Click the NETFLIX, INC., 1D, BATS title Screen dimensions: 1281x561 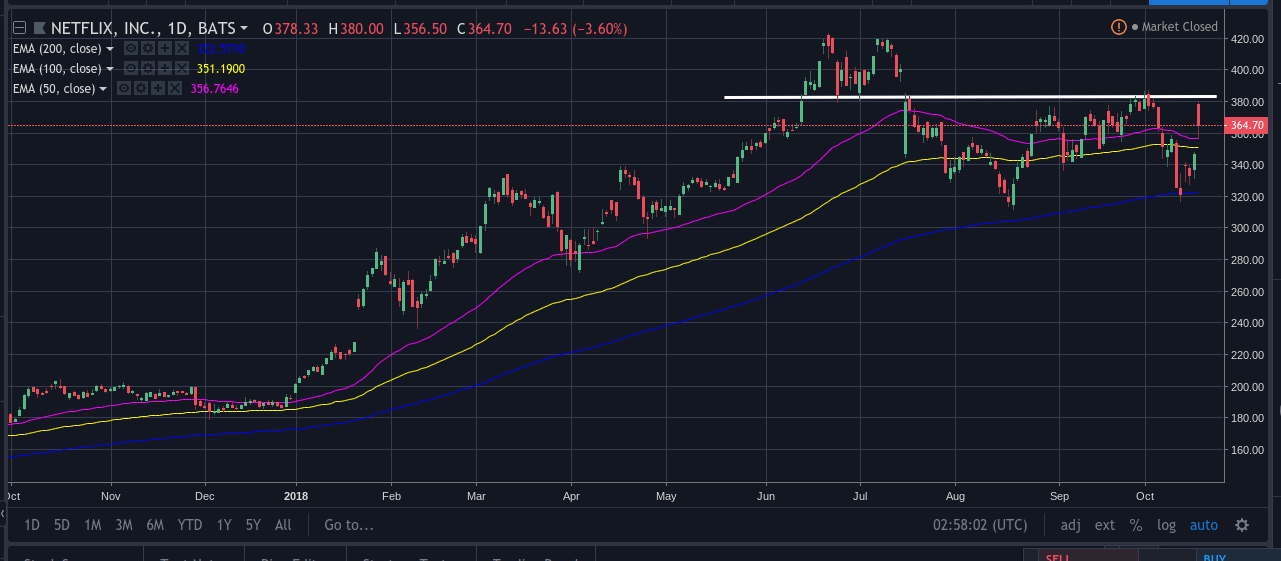(x=142, y=28)
